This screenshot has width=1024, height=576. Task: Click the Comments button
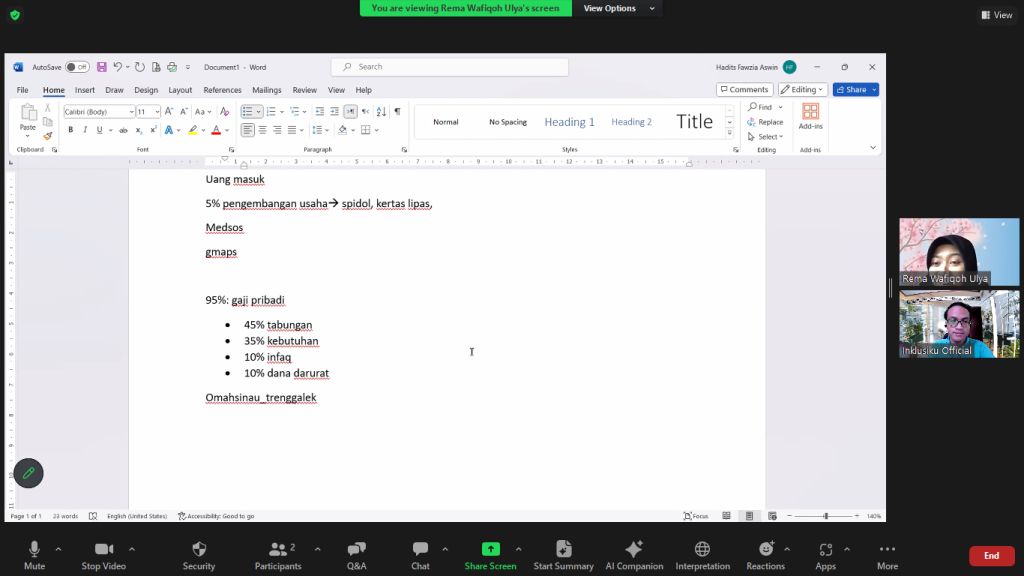pos(745,90)
